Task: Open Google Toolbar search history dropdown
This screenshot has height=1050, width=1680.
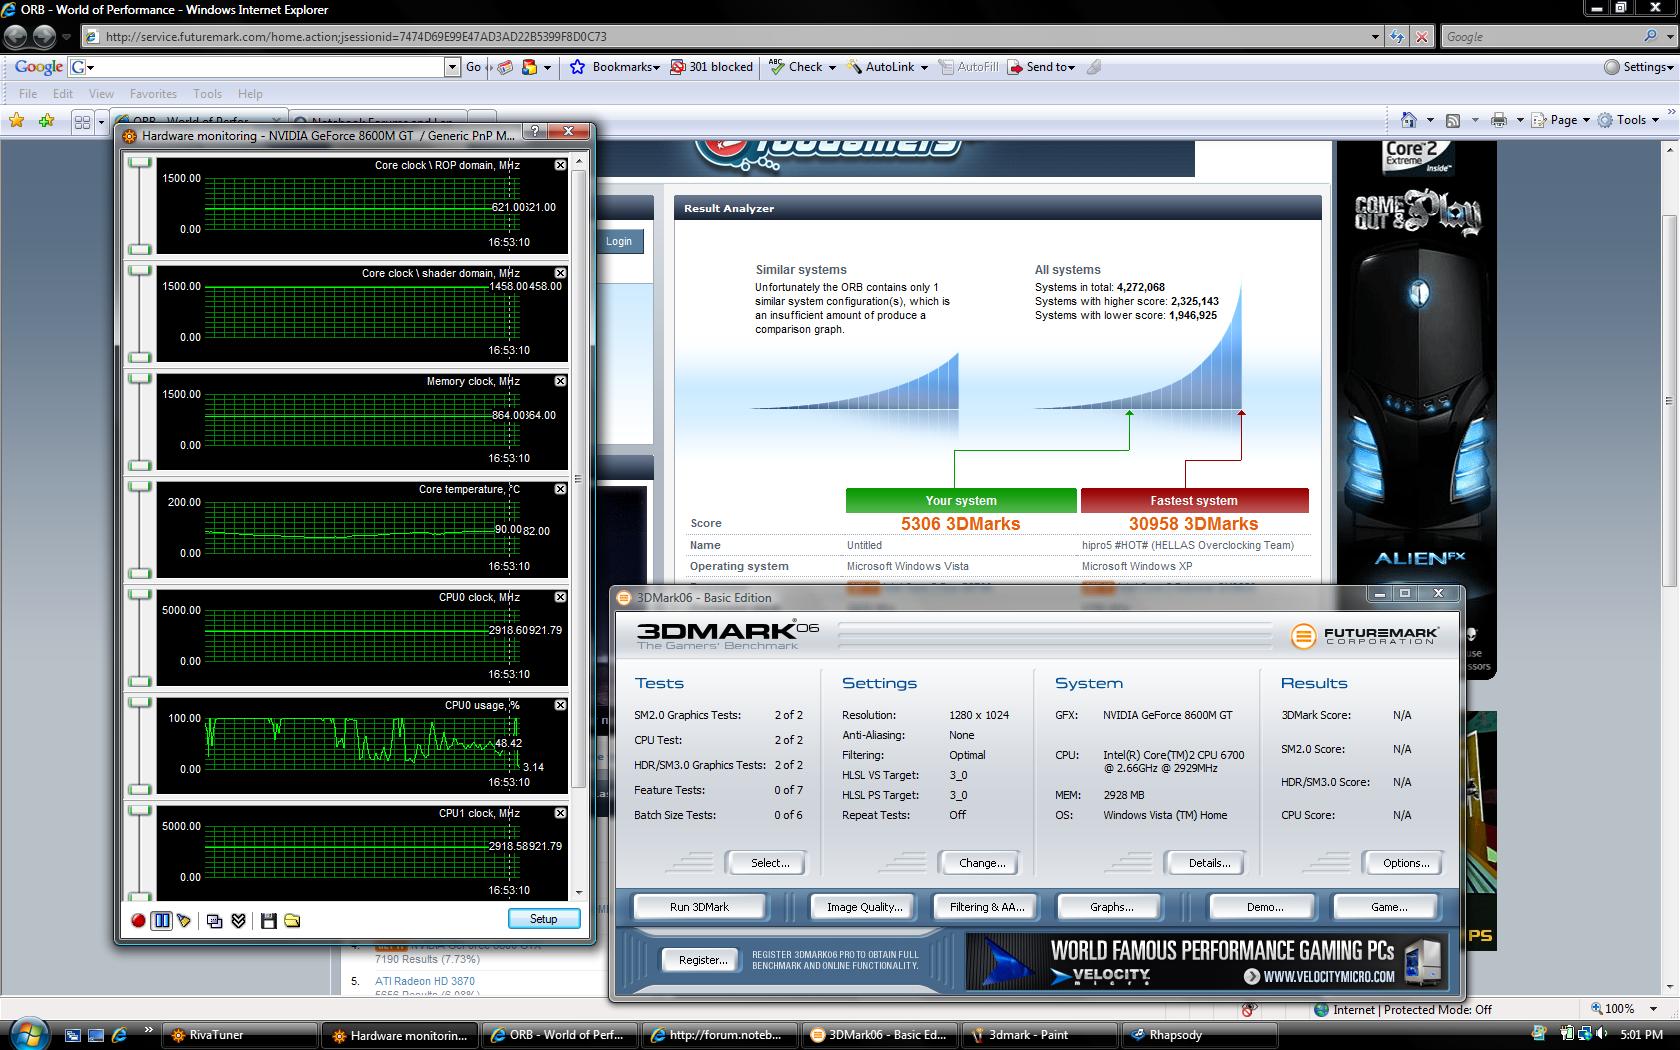Action: (x=452, y=67)
